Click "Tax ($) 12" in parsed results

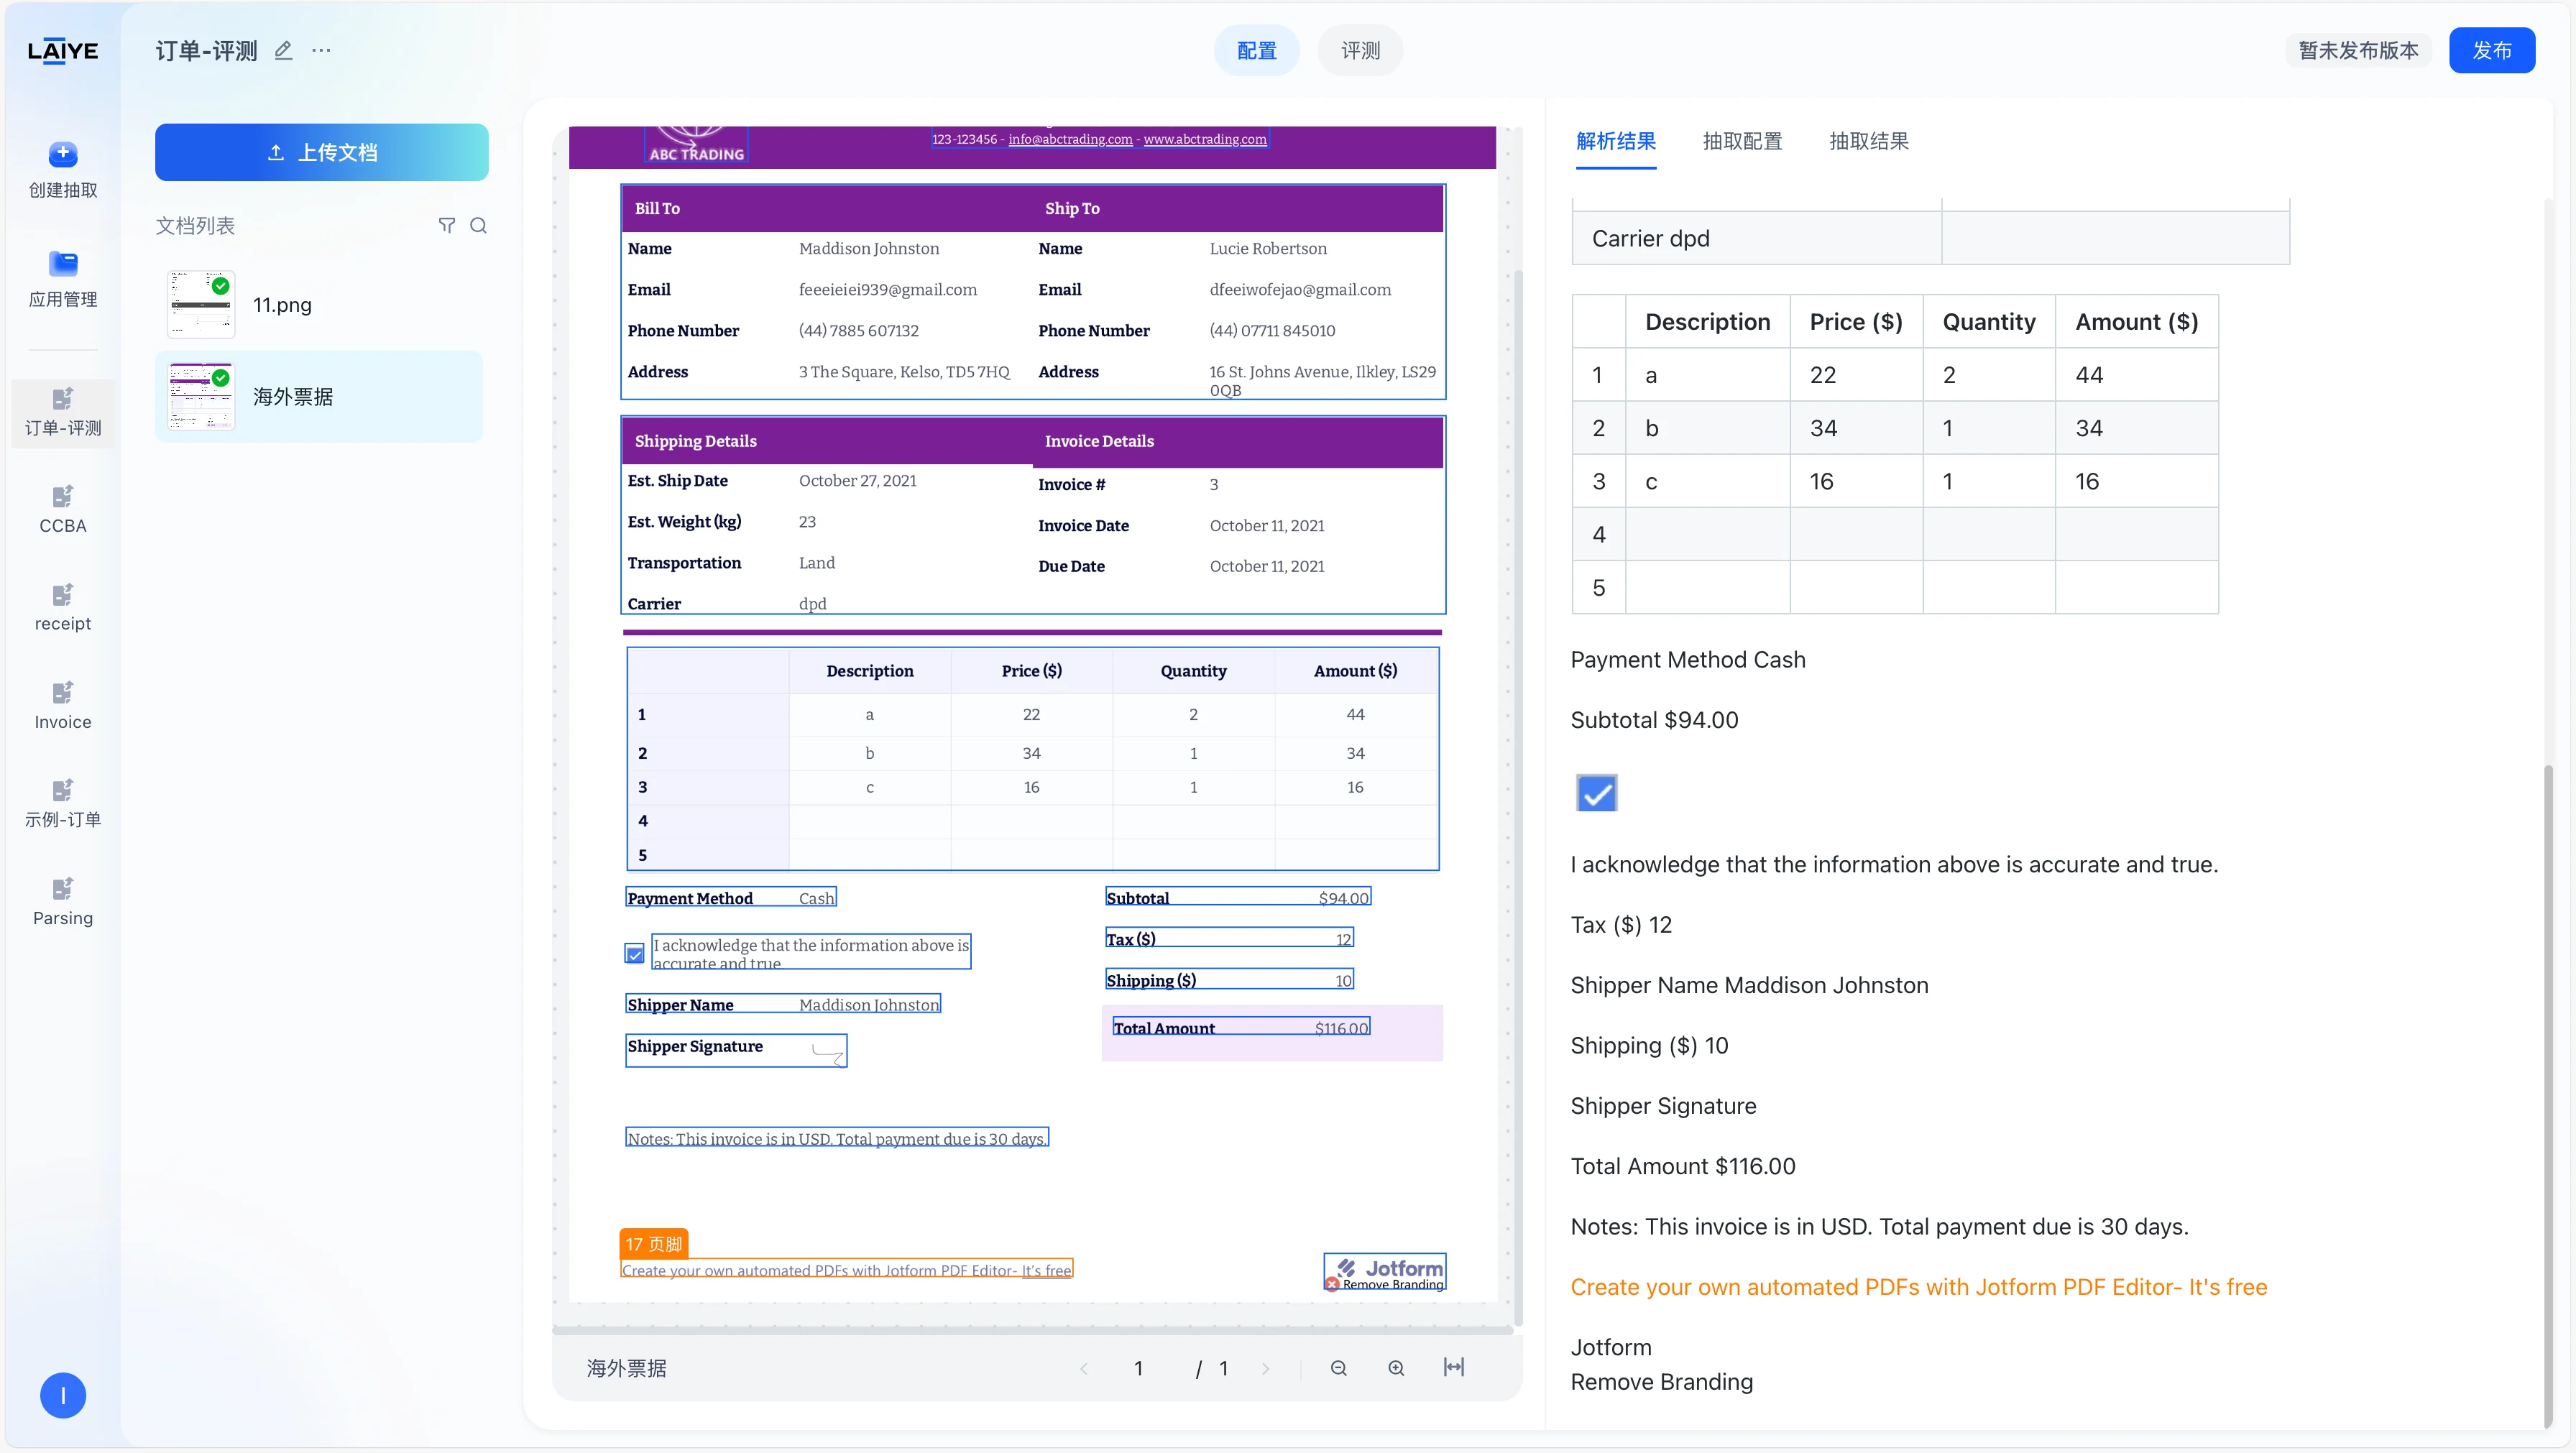tap(1621, 925)
